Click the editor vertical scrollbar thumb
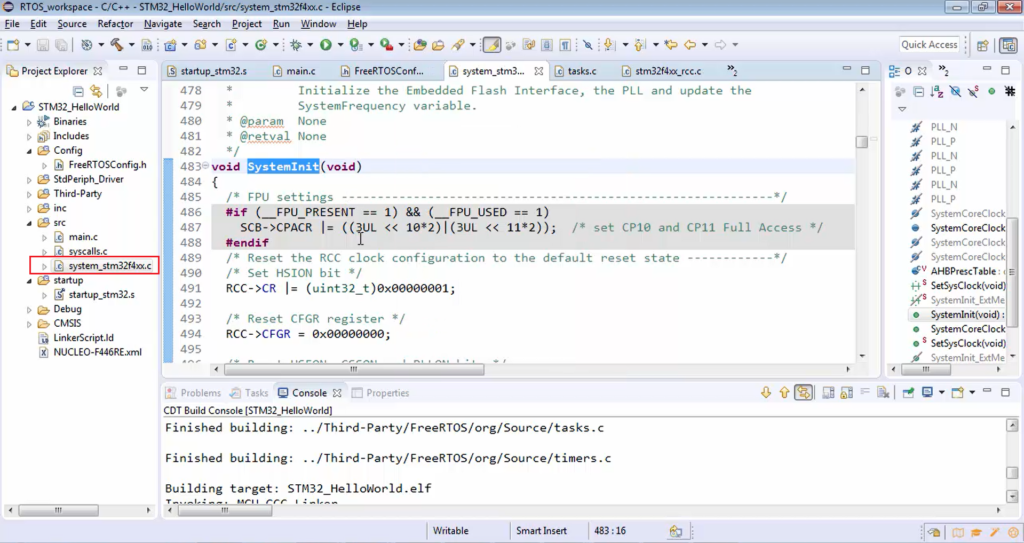The image size is (1024, 543). (862, 142)
